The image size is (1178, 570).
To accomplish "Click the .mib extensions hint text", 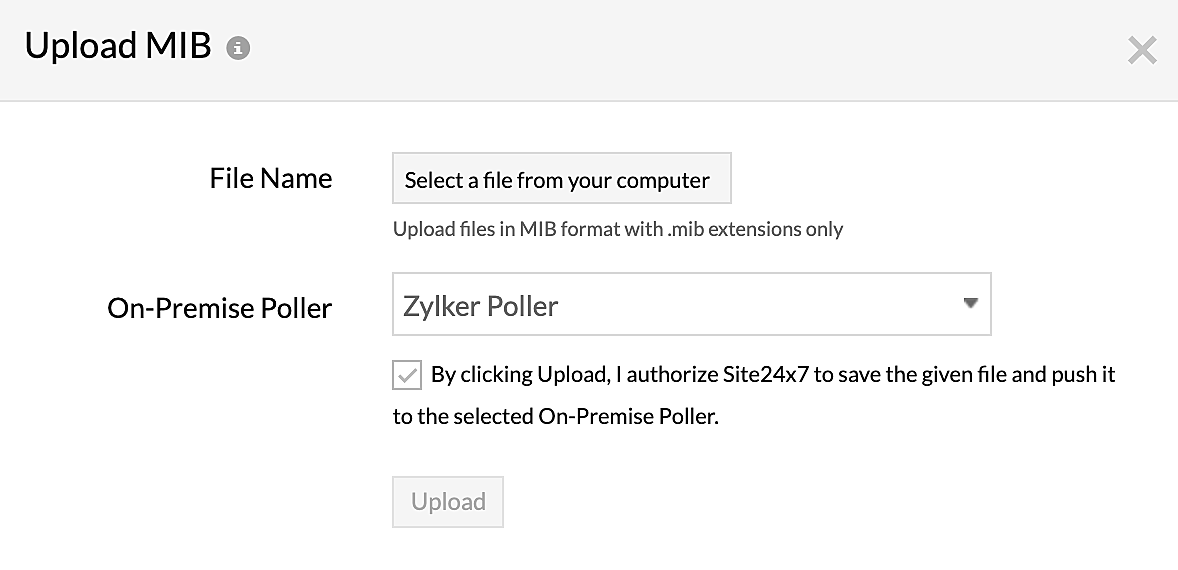I will point(755,229).
